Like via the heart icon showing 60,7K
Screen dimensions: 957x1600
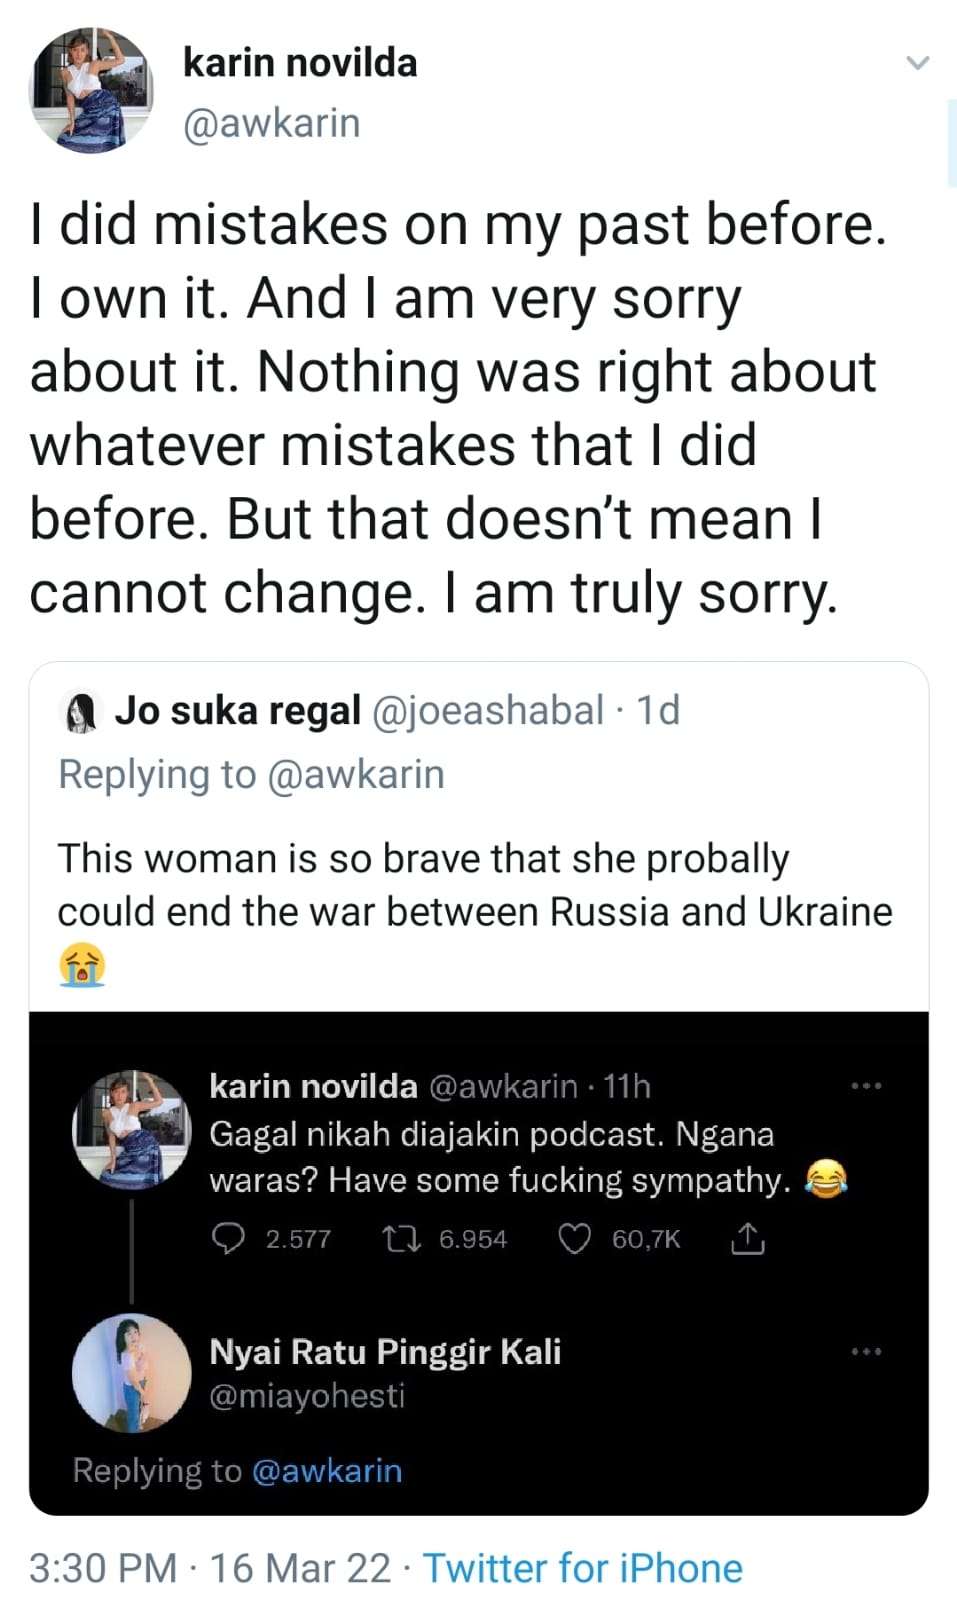[574, 1239]
